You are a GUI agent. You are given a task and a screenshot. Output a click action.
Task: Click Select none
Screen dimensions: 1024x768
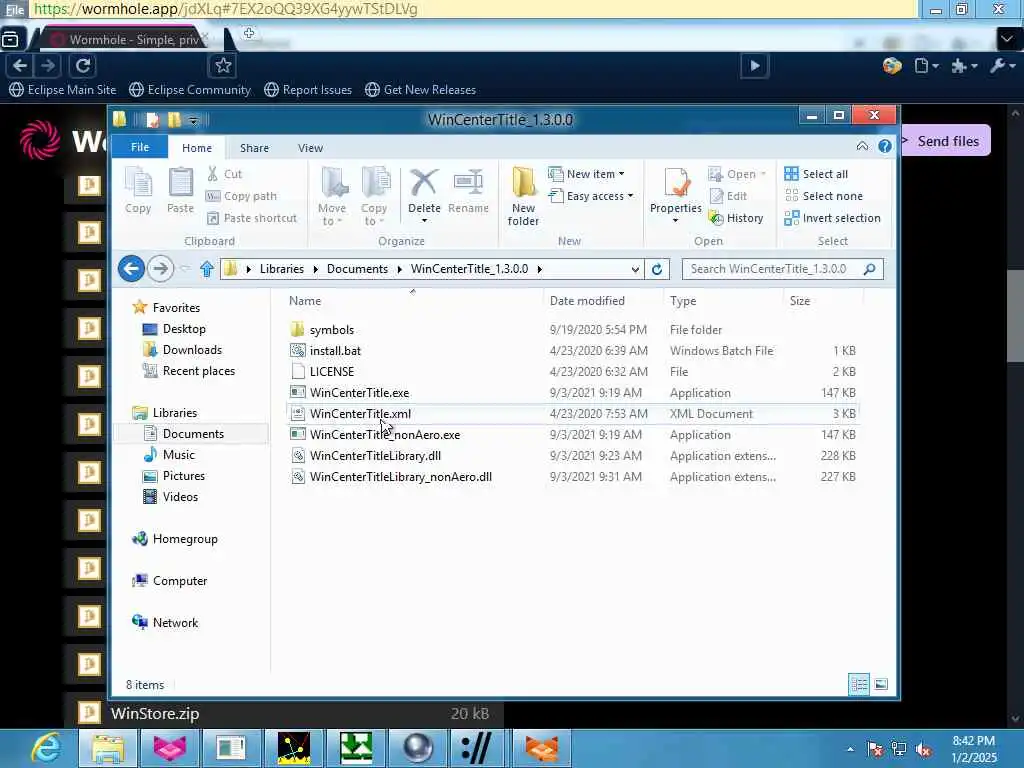point(824,196)
